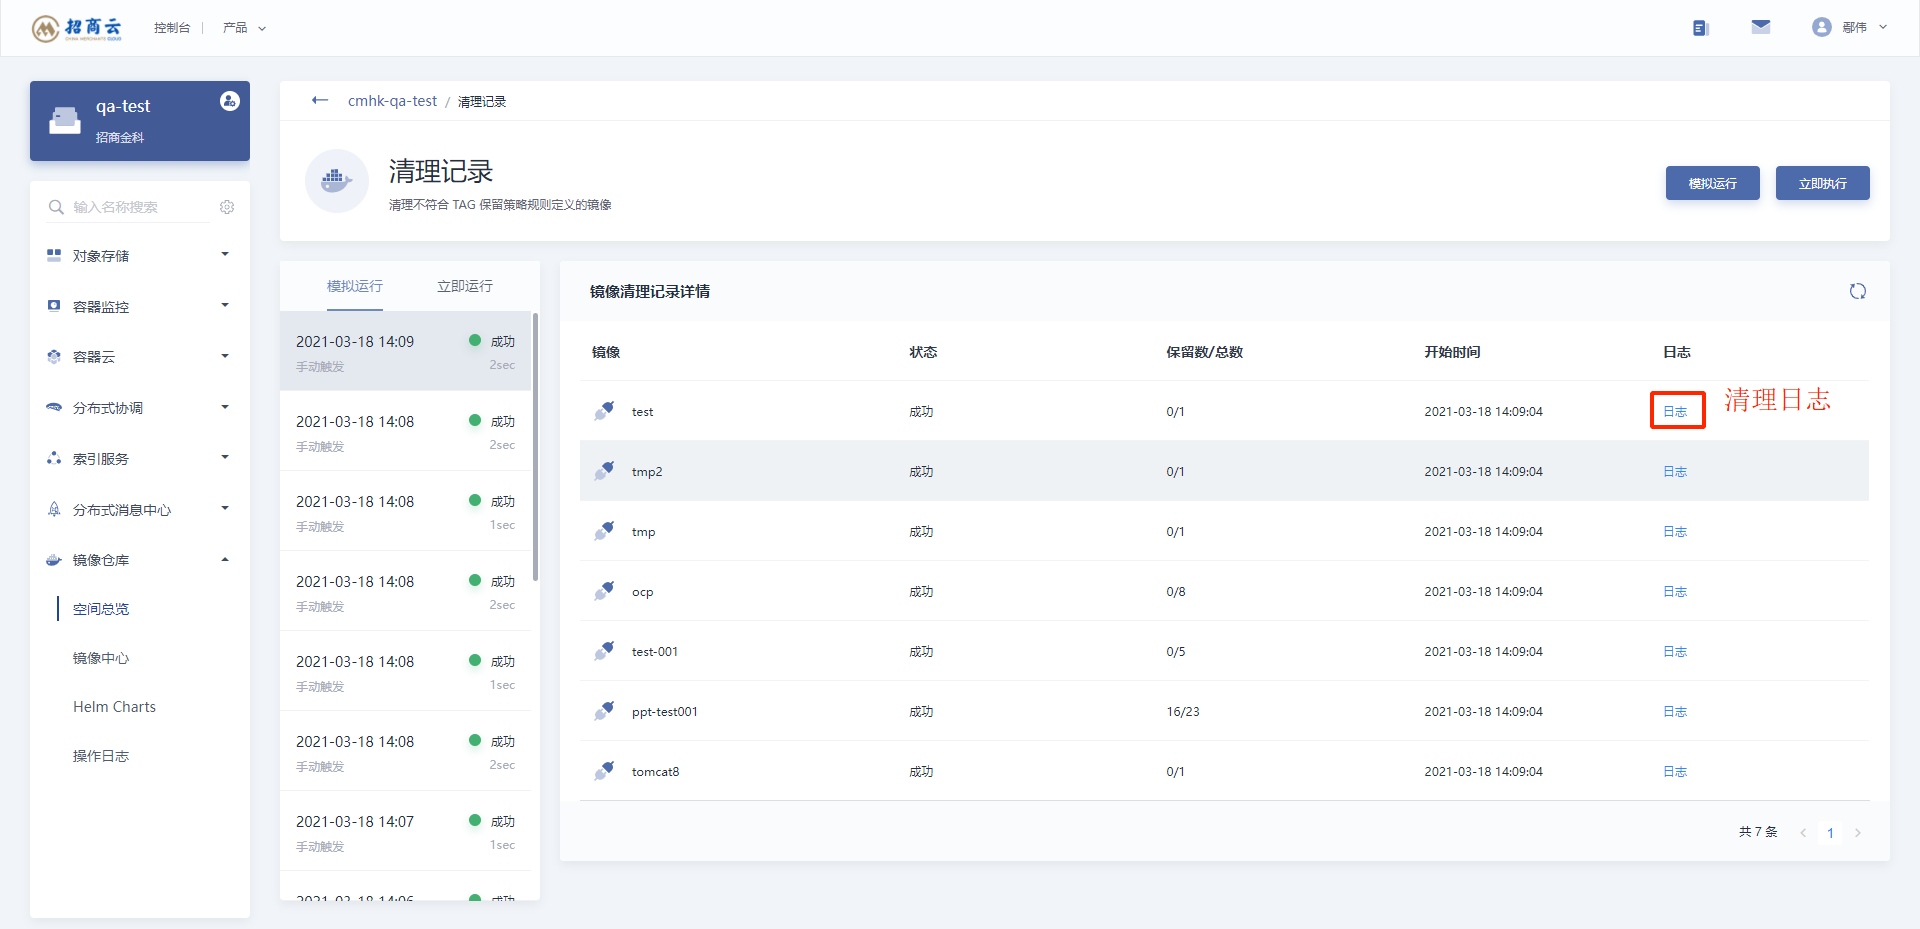Open 空间总览 in the sidebar

pos(101,609)
